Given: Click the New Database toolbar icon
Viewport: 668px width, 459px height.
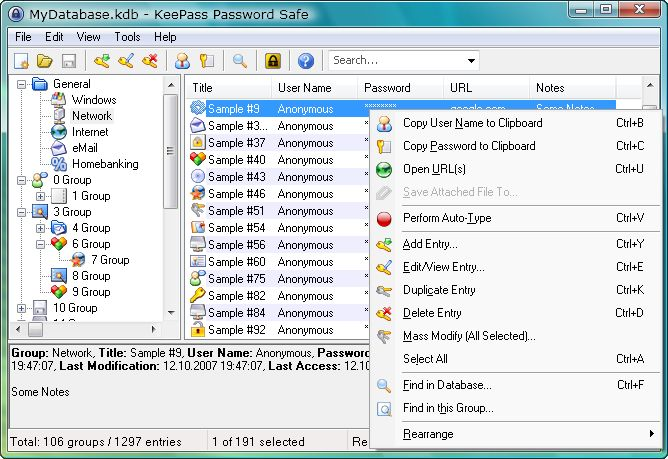Looking at the screenshot, I should 22,61.
